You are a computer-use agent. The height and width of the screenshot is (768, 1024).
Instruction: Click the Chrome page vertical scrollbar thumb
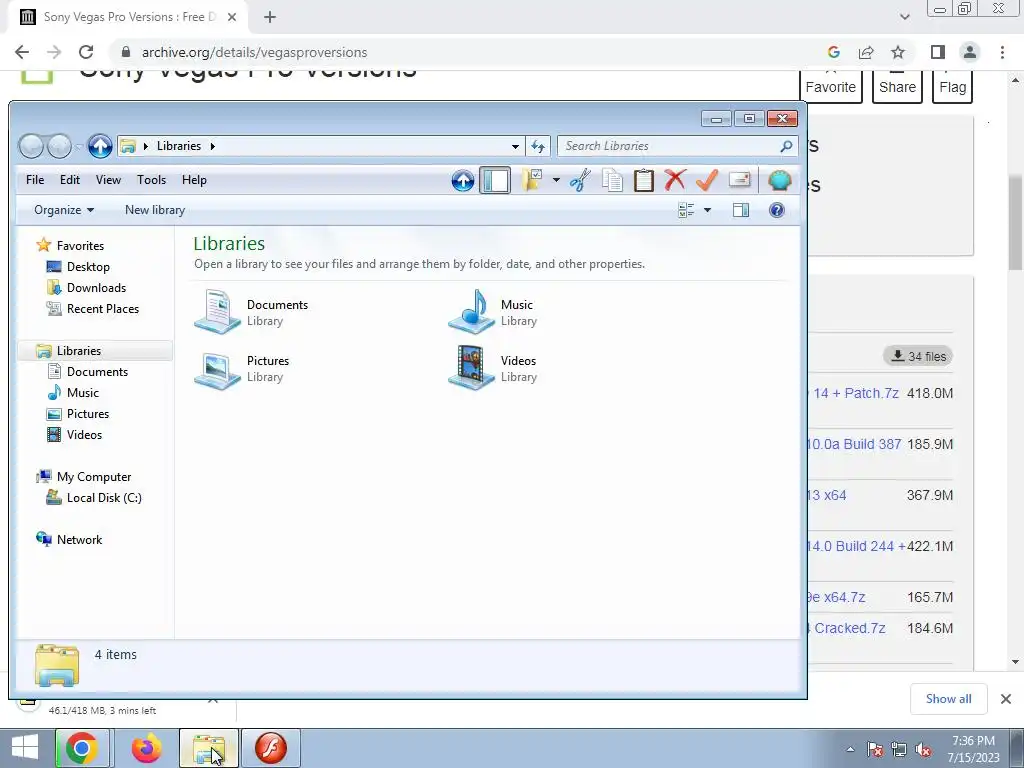(1016, 222)
